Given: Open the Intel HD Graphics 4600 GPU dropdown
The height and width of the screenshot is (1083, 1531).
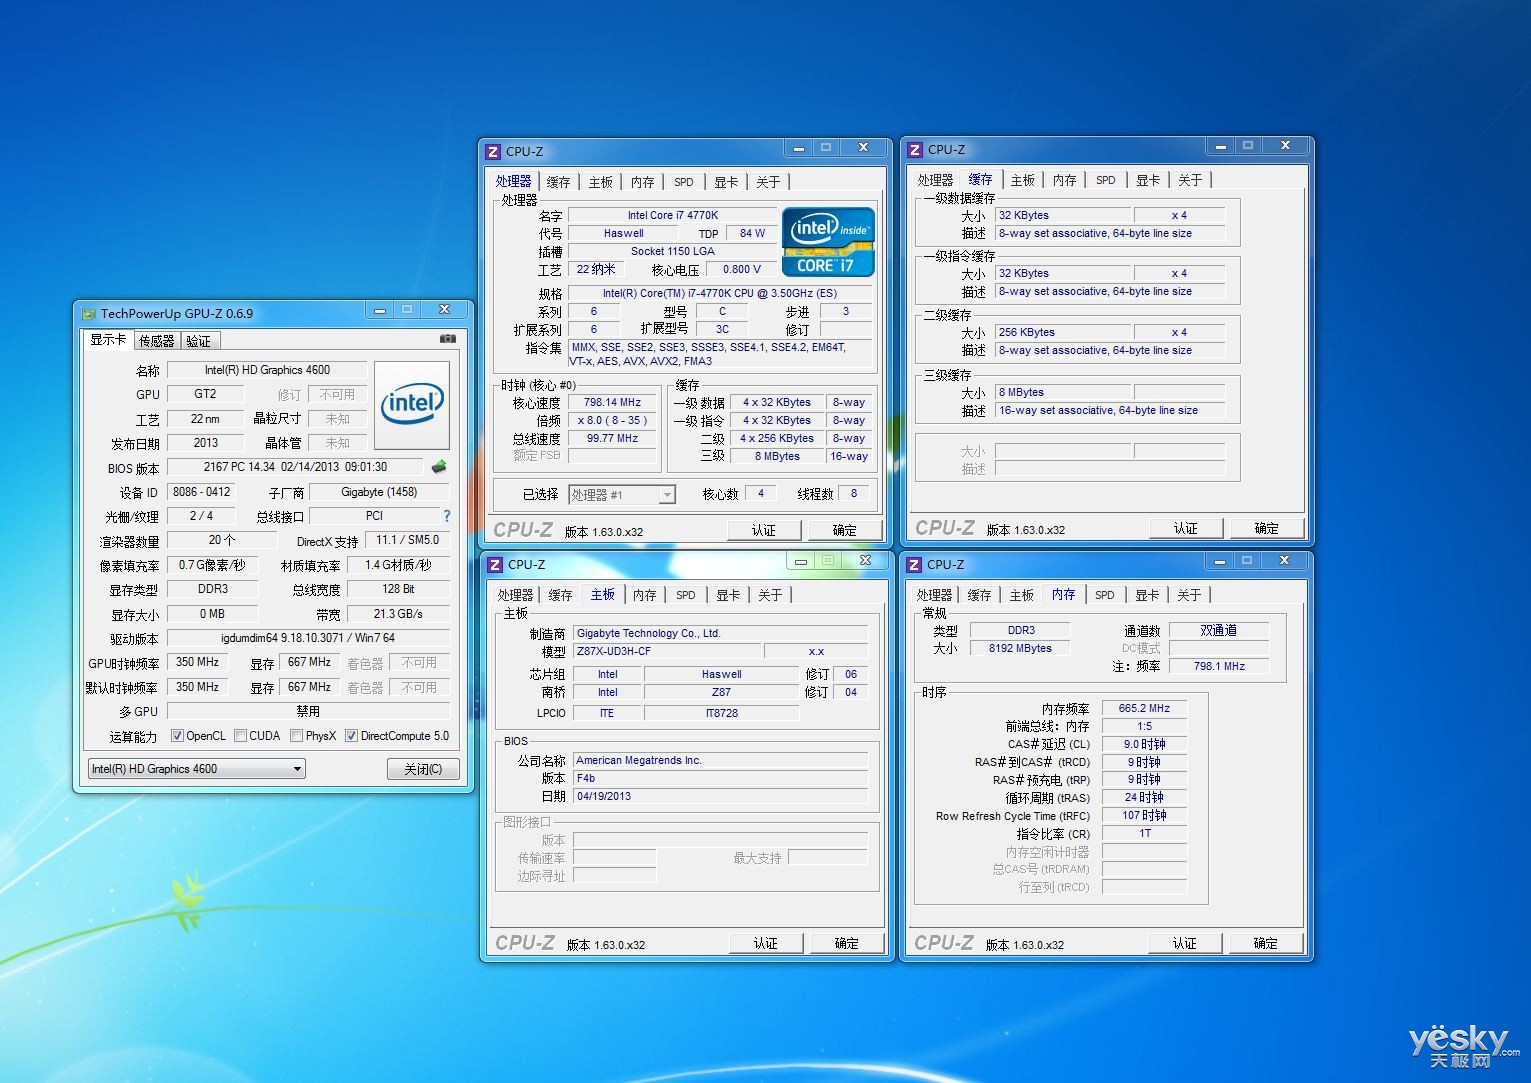Looking at the screenshot, I should pos(196,769).
